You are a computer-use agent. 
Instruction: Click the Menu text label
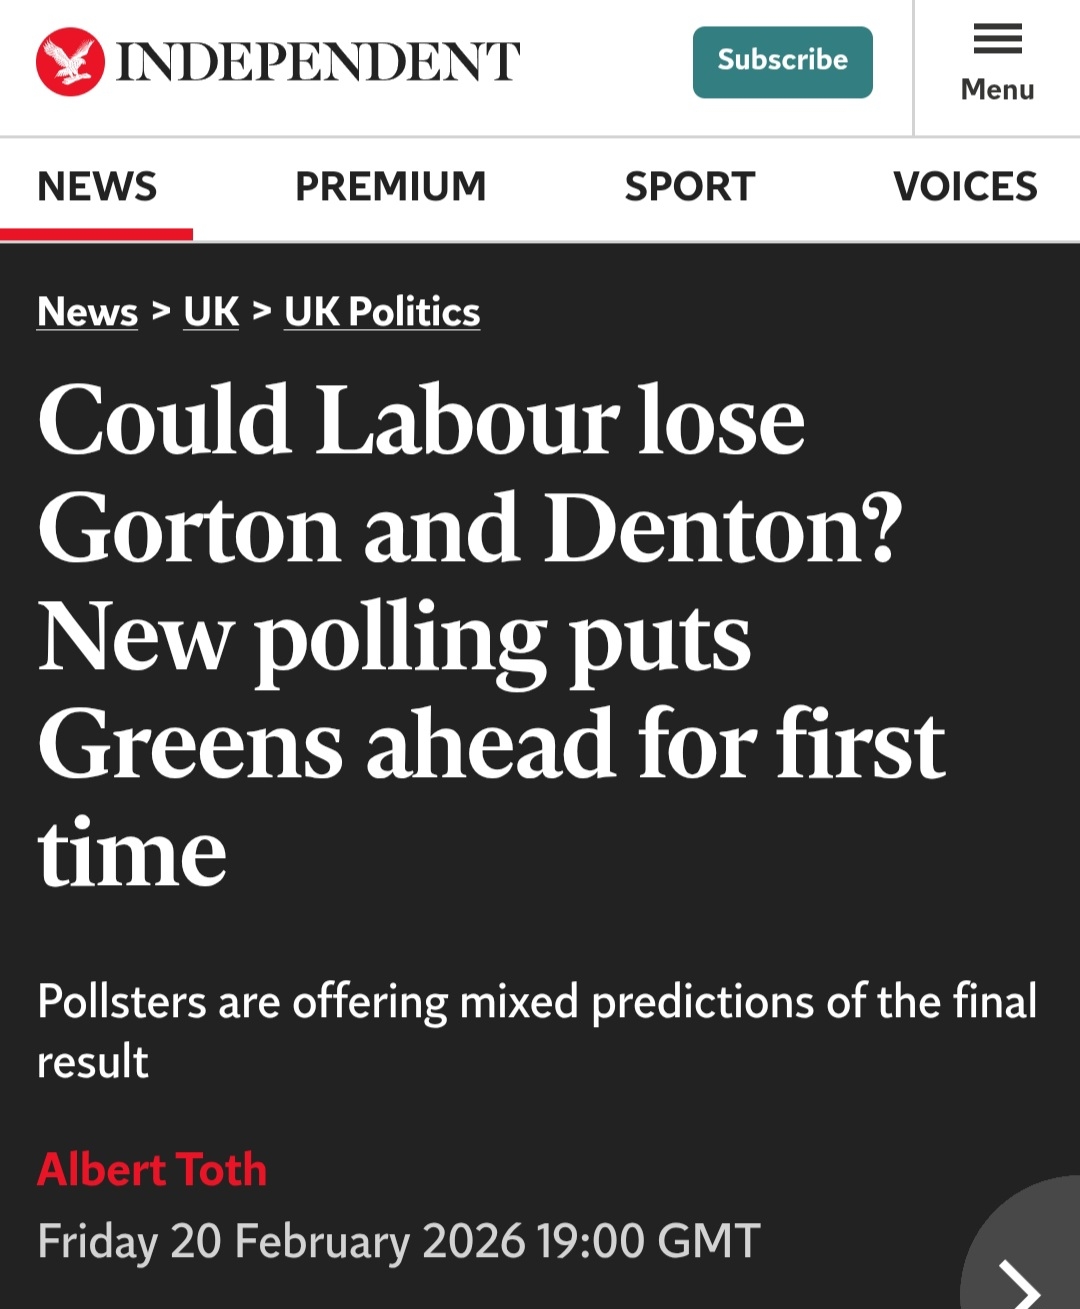click(997, 90)
